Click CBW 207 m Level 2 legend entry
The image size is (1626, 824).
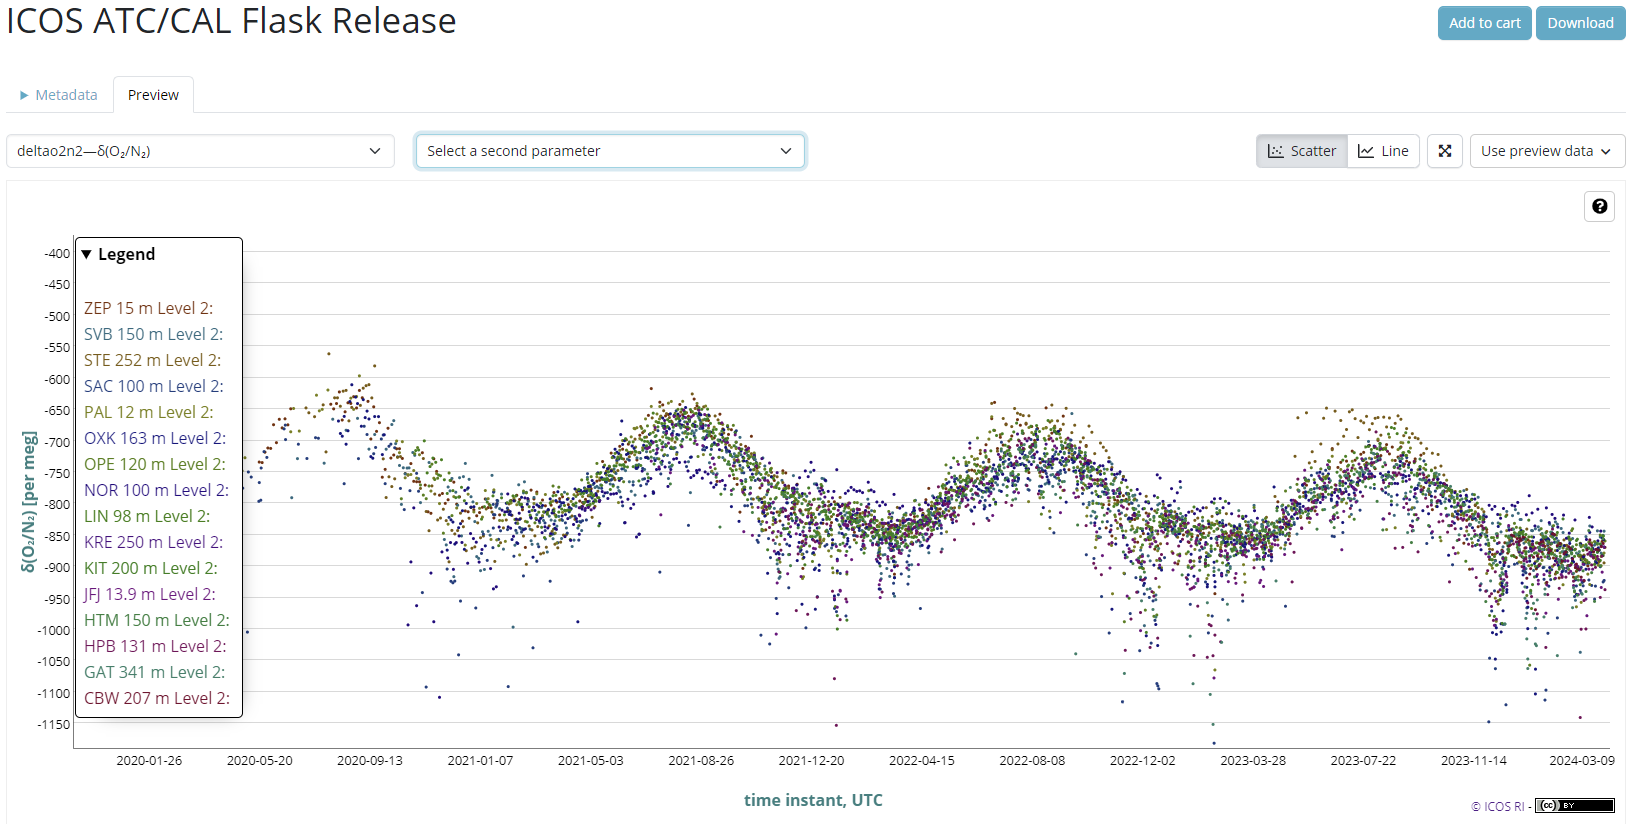[157, 698]
